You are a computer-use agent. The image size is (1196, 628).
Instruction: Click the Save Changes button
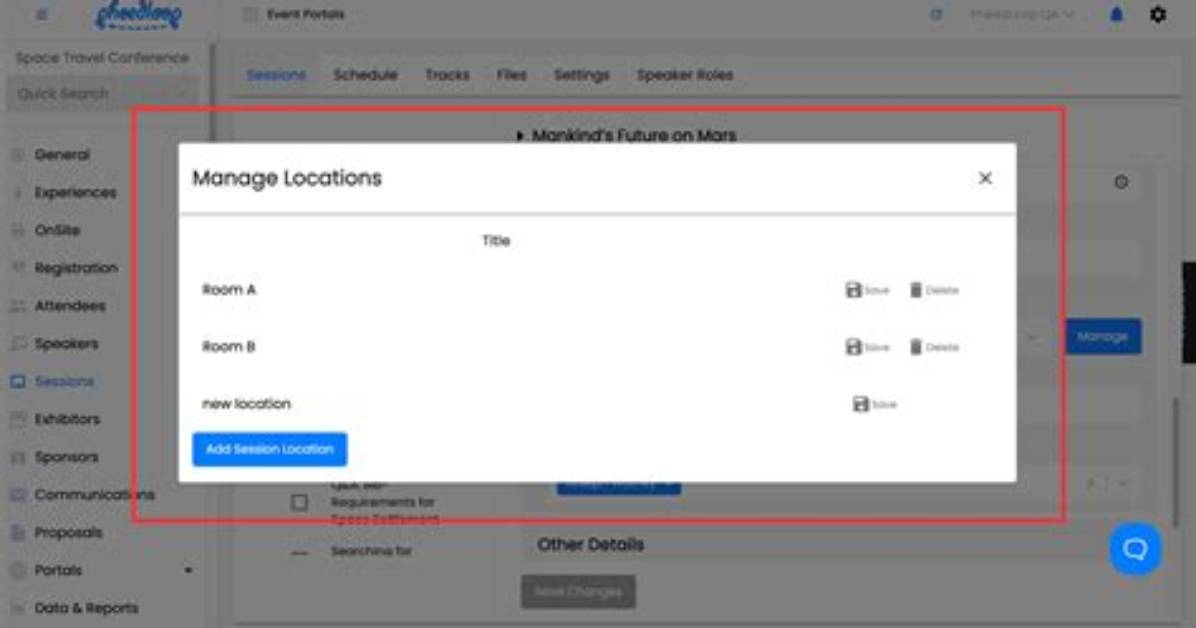coord(578,592)
